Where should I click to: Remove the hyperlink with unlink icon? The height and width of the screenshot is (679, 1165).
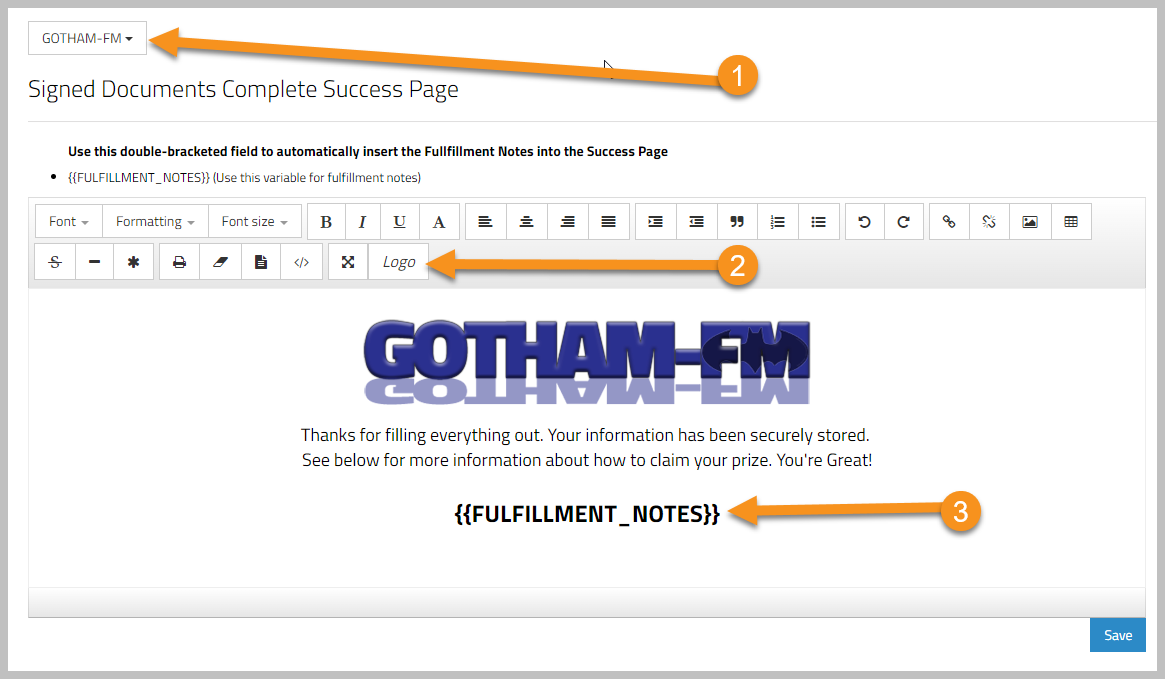coord(990,221)
